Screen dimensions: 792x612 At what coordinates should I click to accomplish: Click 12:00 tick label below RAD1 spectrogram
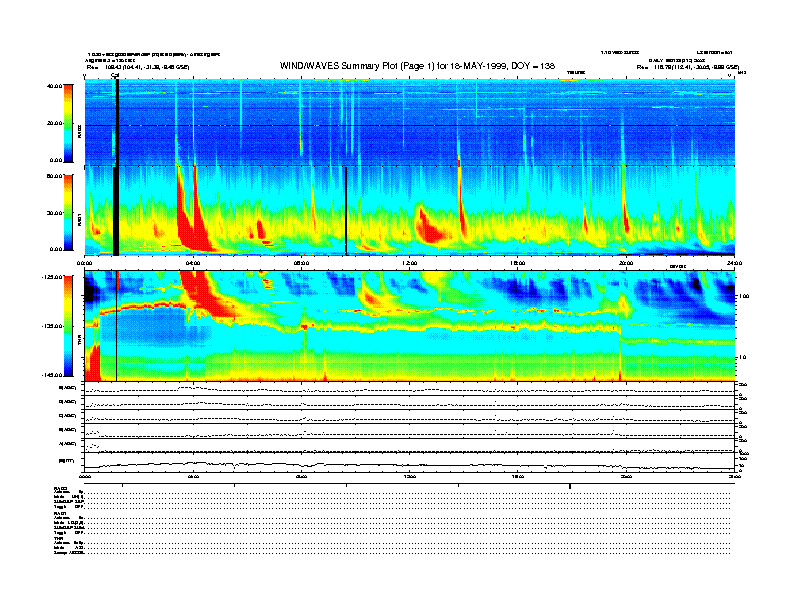click(410, 263)
